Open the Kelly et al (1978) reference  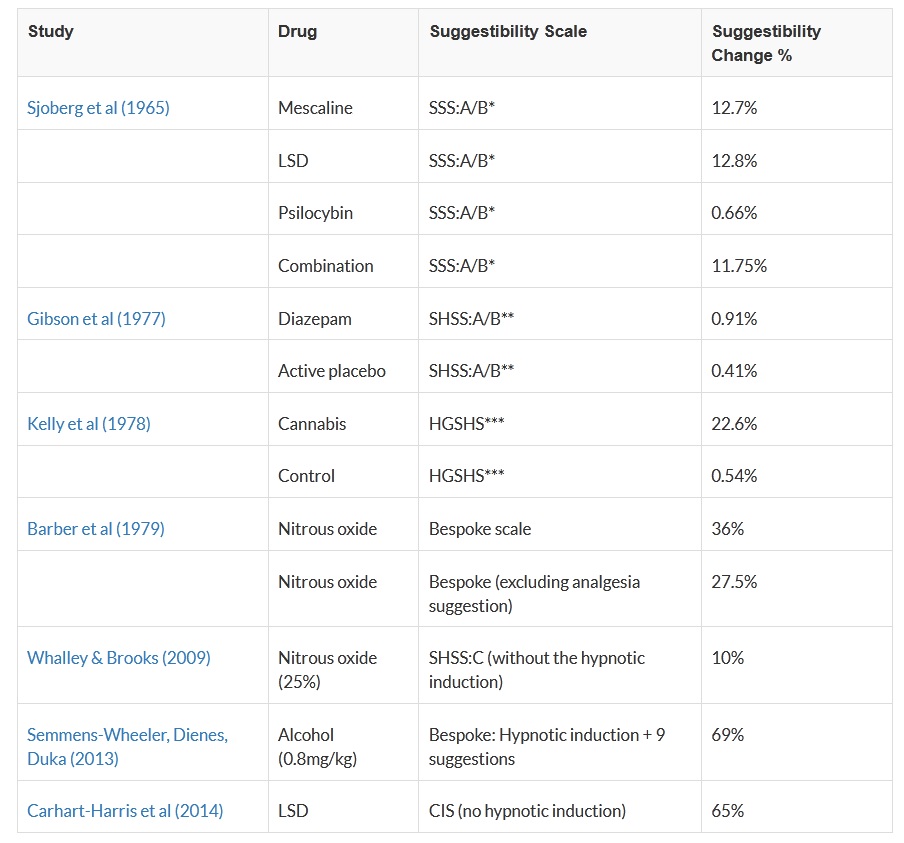pos(89,424)
